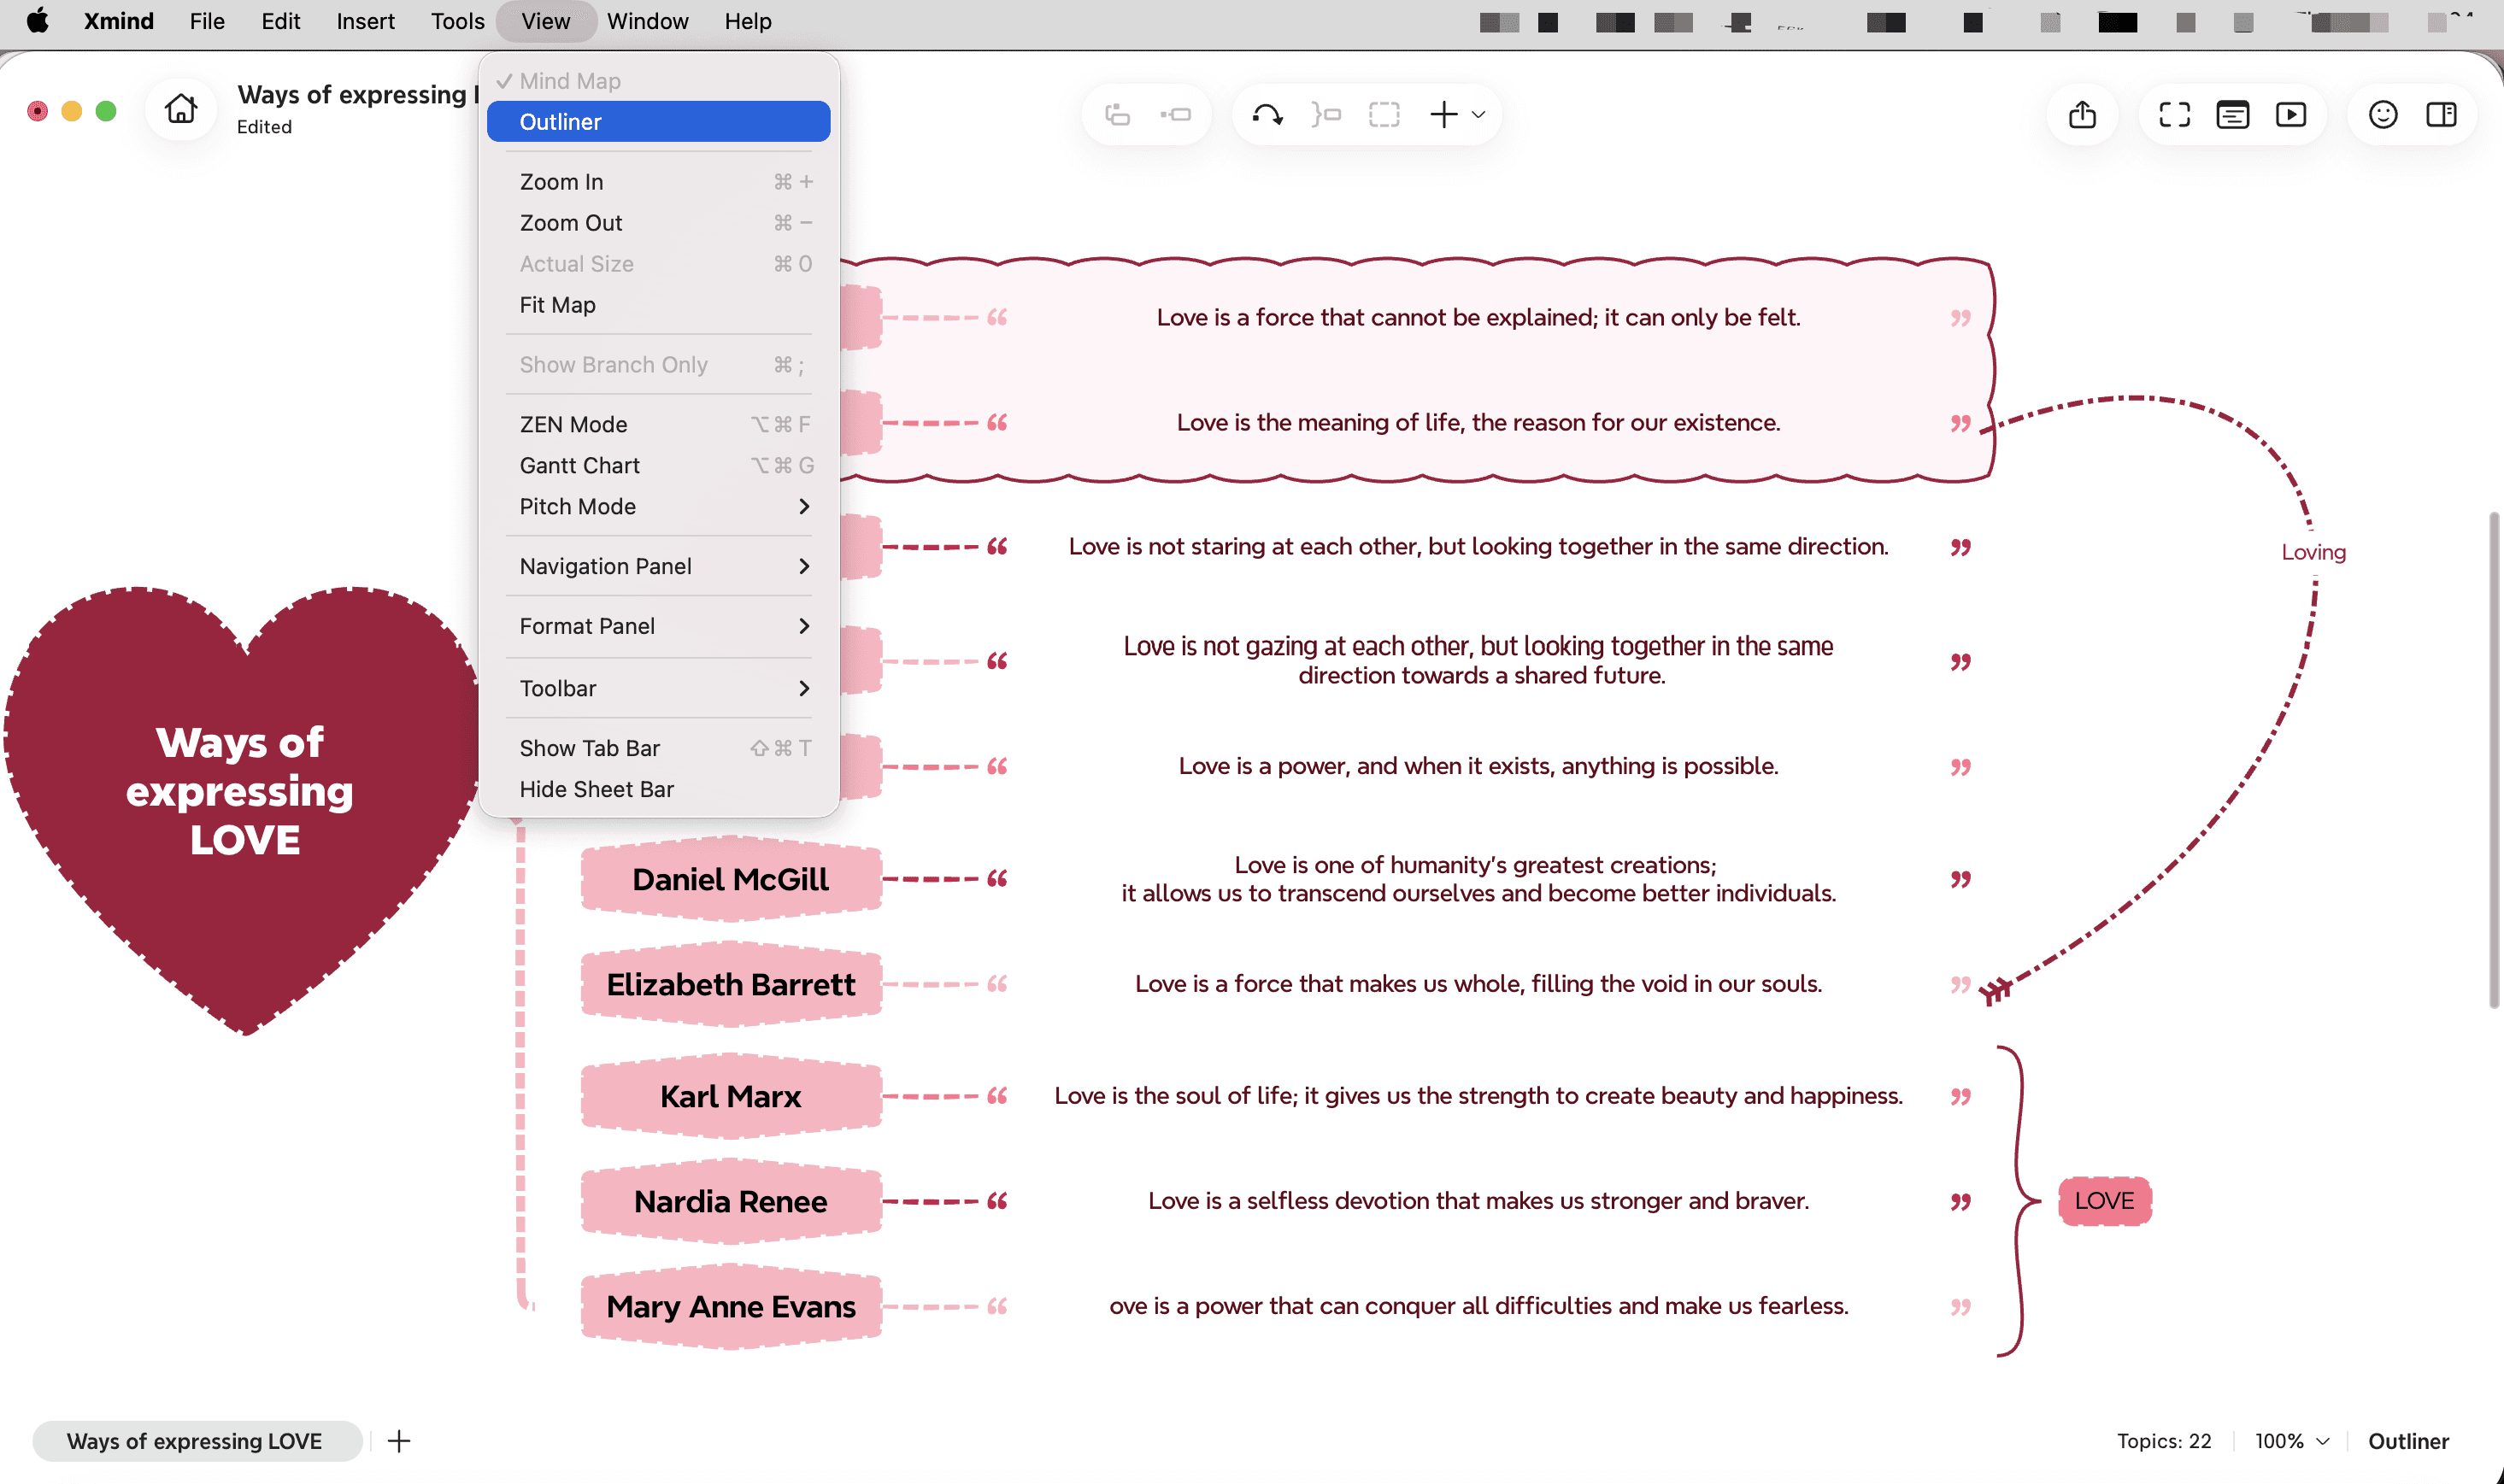Select quote 'Love is a force that makes us whole'
Viewport: 2504px width, 1484px height.
pos(1478,983)
